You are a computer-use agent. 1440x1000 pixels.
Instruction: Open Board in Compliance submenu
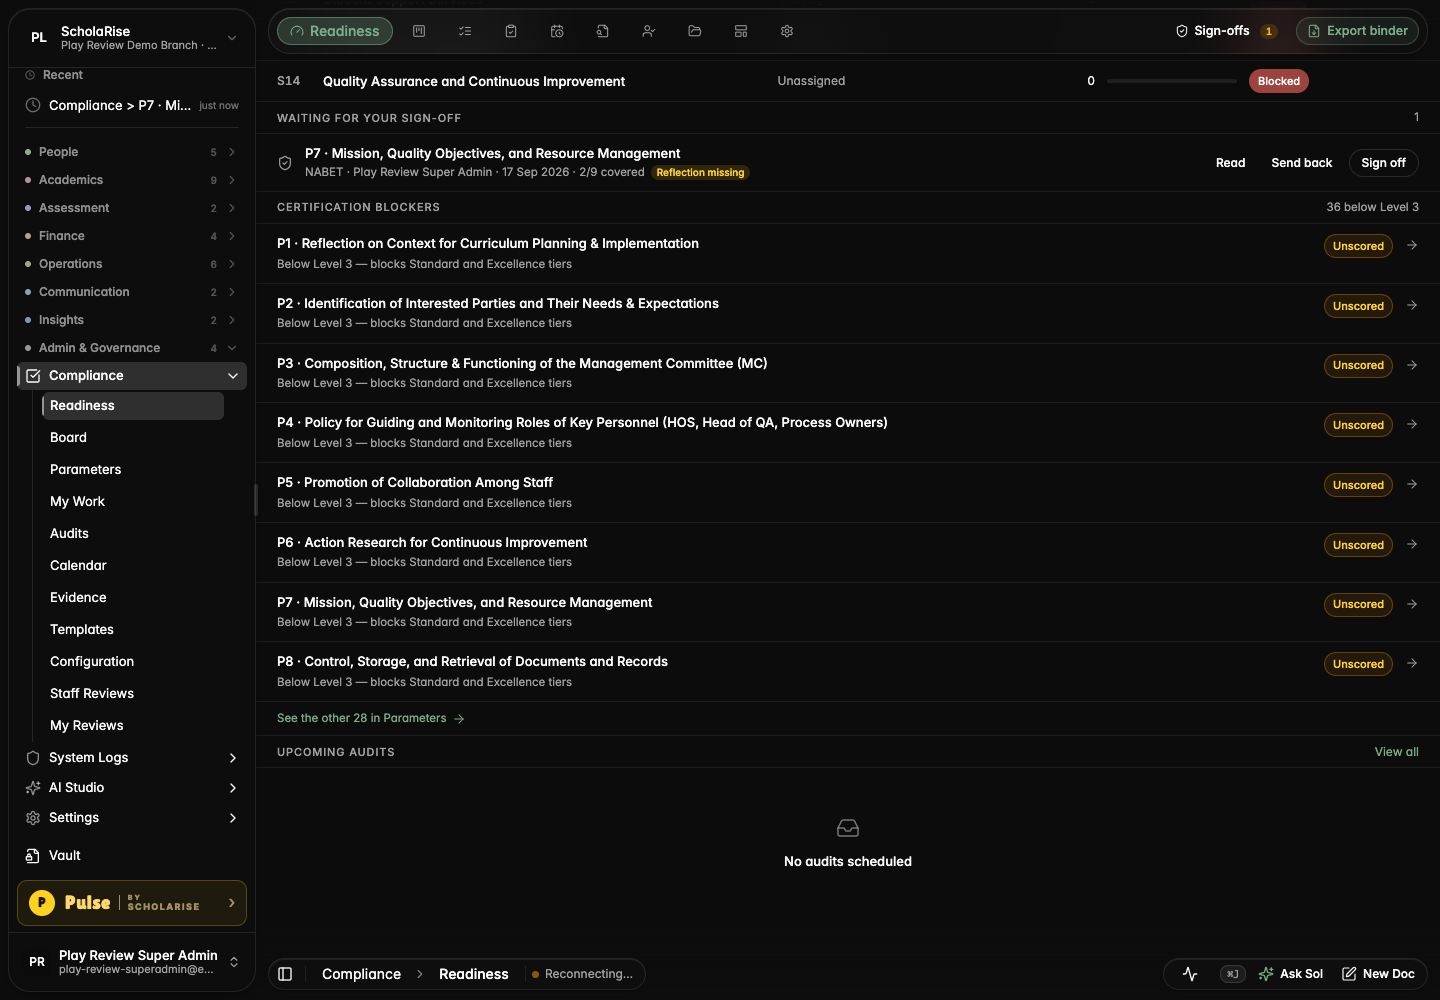click(132, 438)
